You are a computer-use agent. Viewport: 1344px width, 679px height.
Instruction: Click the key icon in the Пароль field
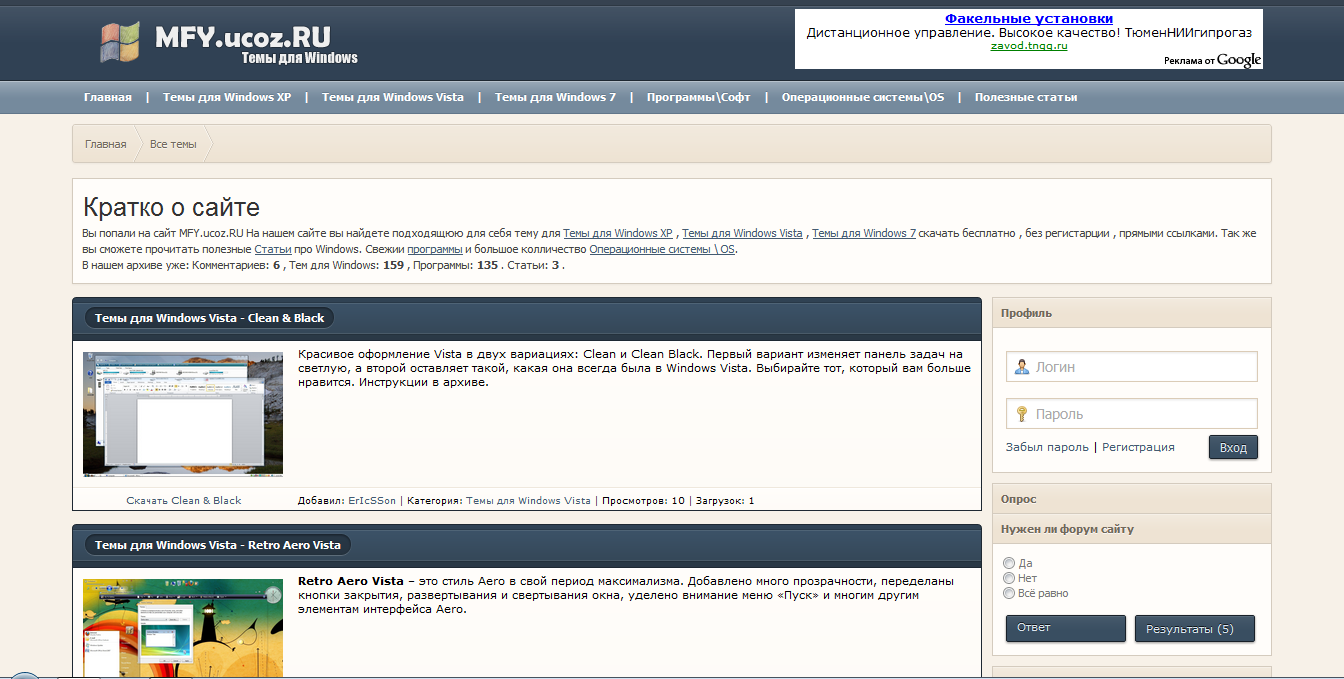pos(1021,414)
